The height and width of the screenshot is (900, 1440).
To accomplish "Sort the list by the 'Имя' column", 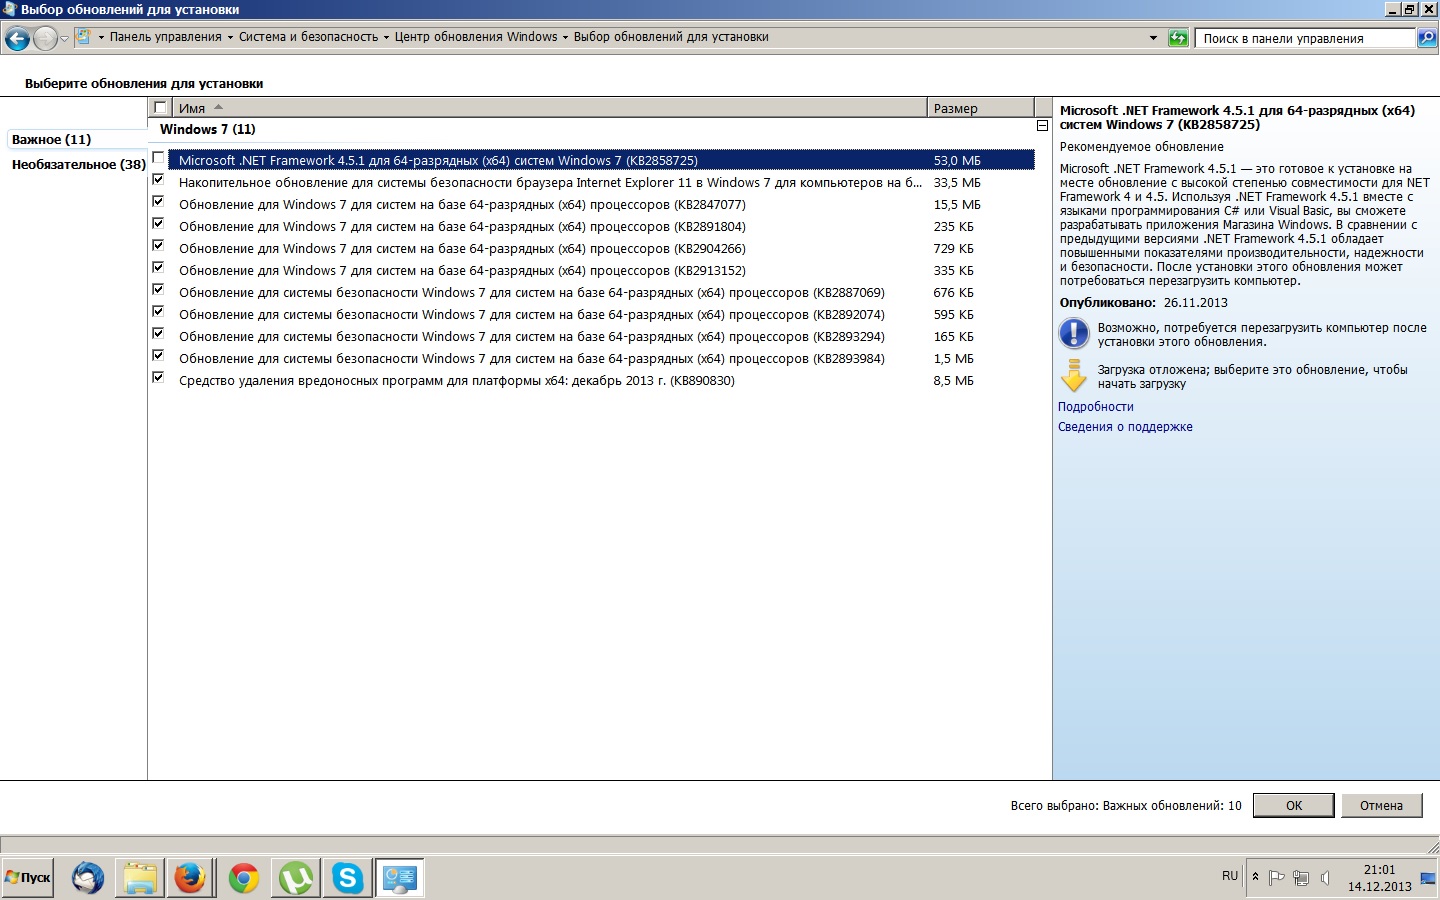I will (x=550, y=108).
